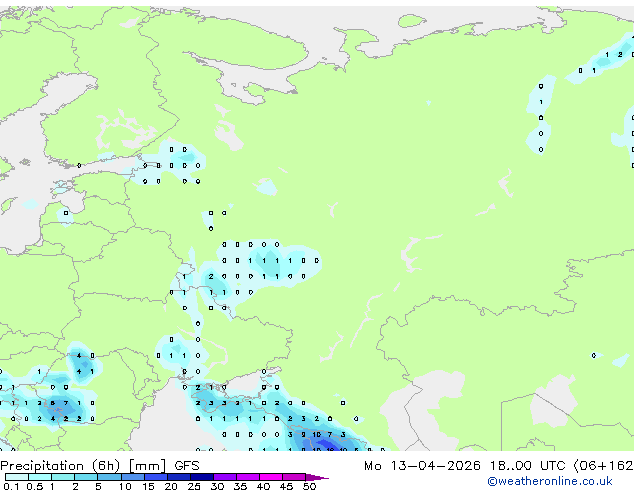
Task: Click the 20–25 mm legend swatch
Action: click(x=179, y=477)
